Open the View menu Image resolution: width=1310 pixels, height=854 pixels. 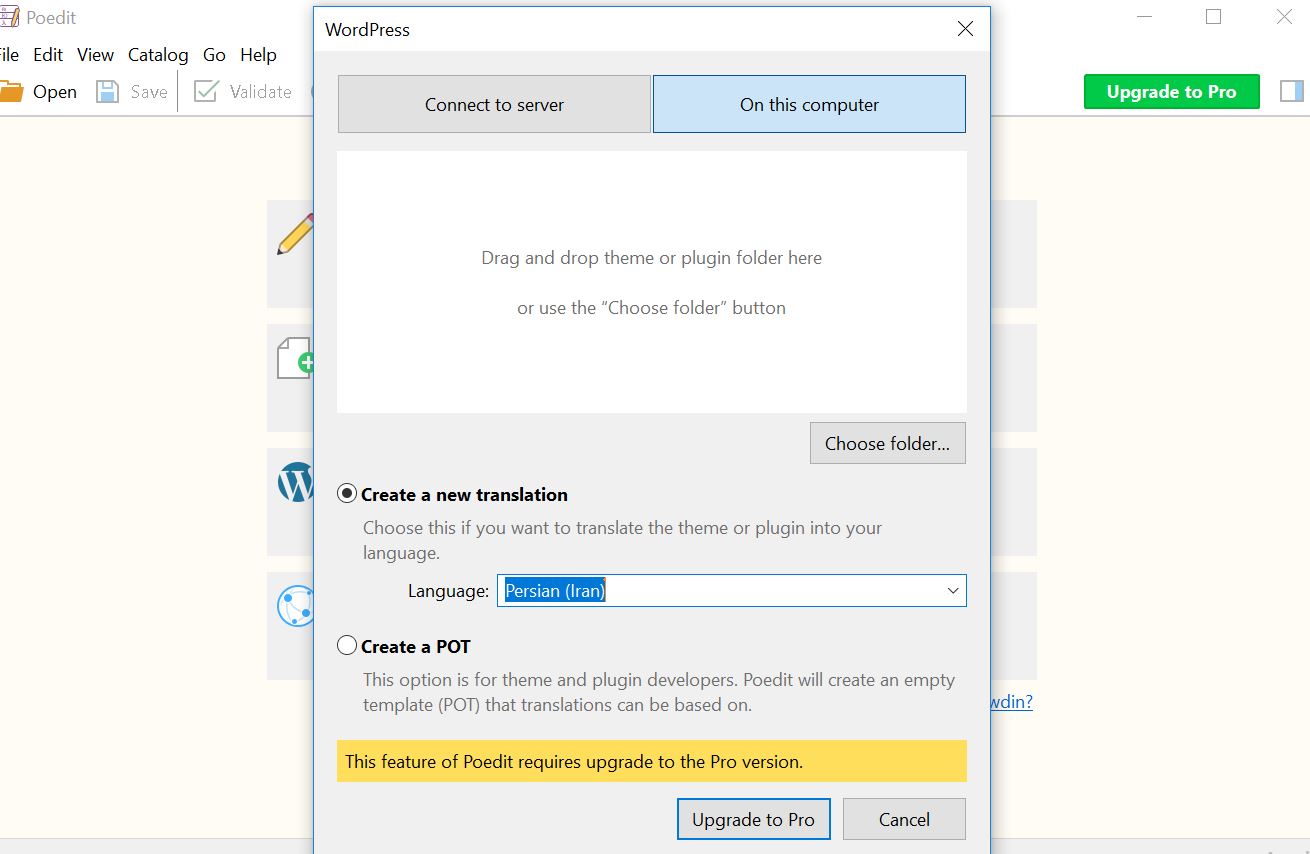point(96,55)
